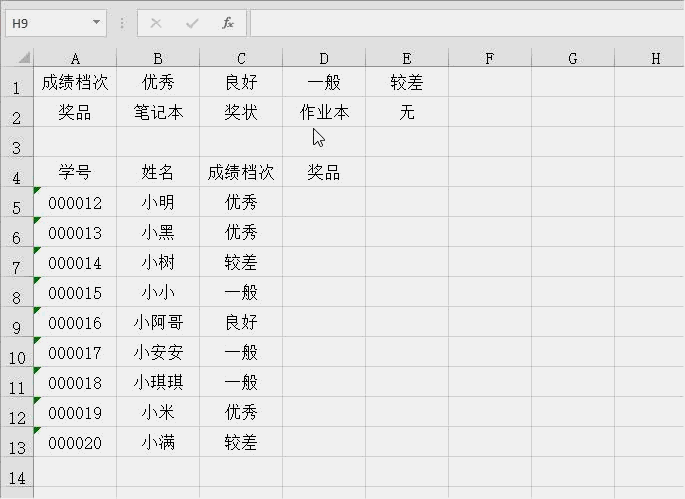
Task: Select row 4 header
Action: (17, 173)
